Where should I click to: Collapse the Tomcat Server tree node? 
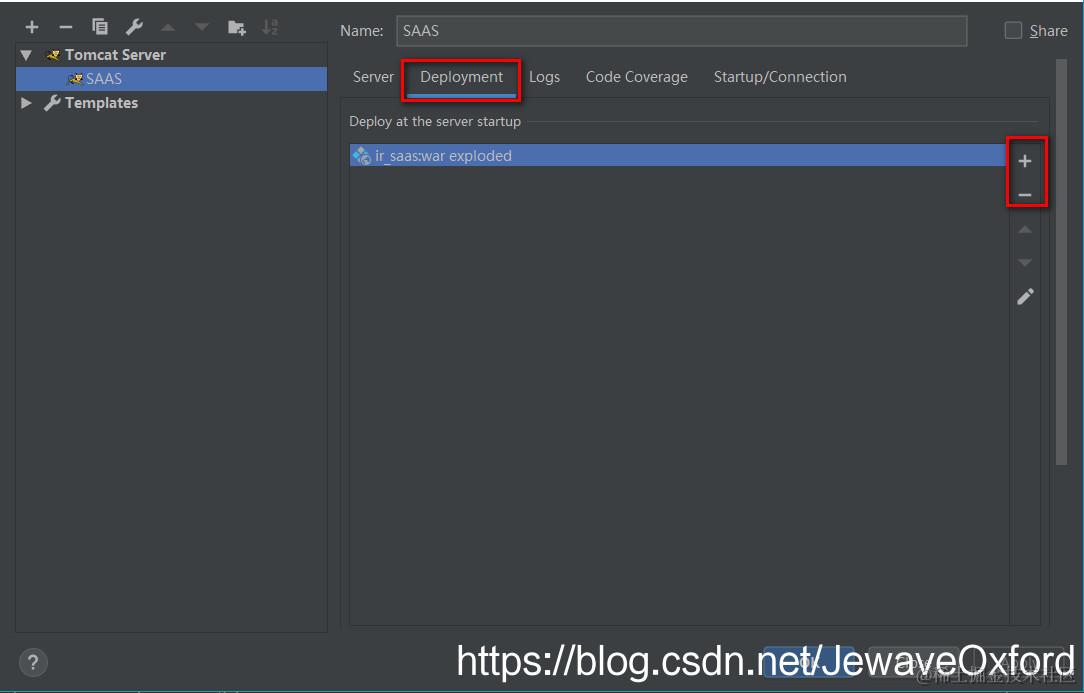(x=26, y=55)
